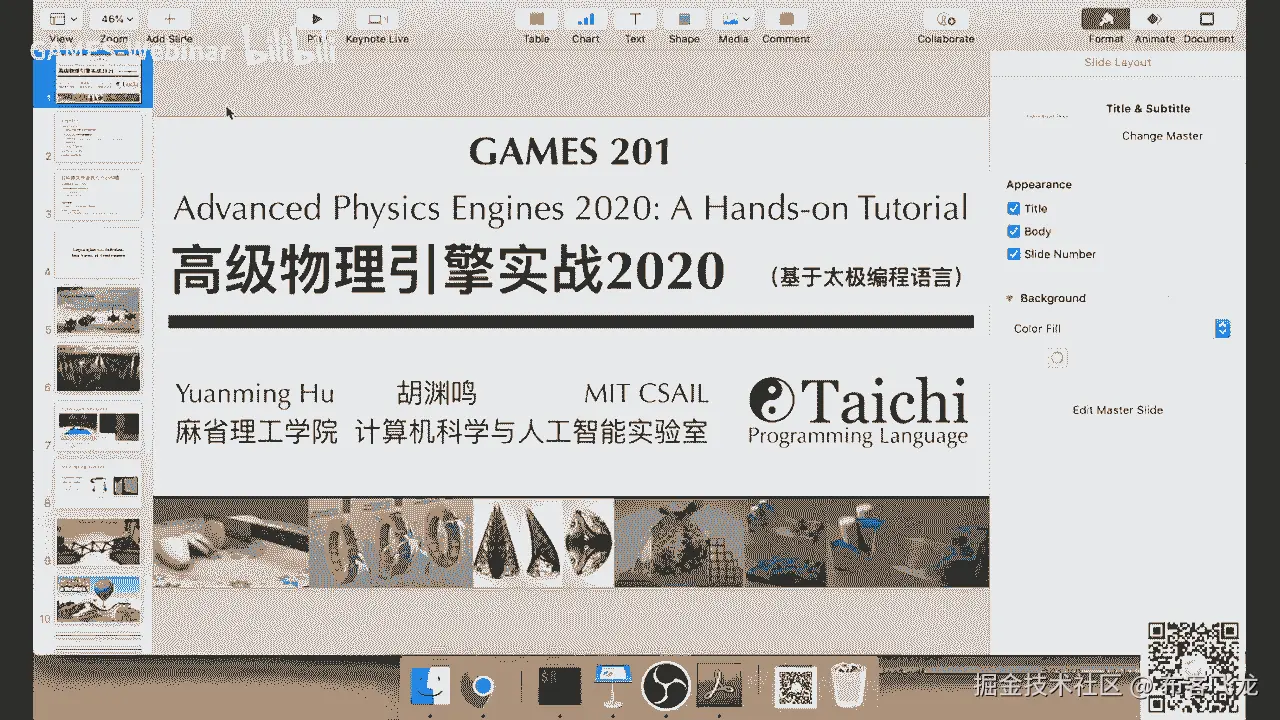Select the text 计算机科学与人工智能实验室
The width and height of the screenshot is (1280, 720).
(x=531, y=433)
